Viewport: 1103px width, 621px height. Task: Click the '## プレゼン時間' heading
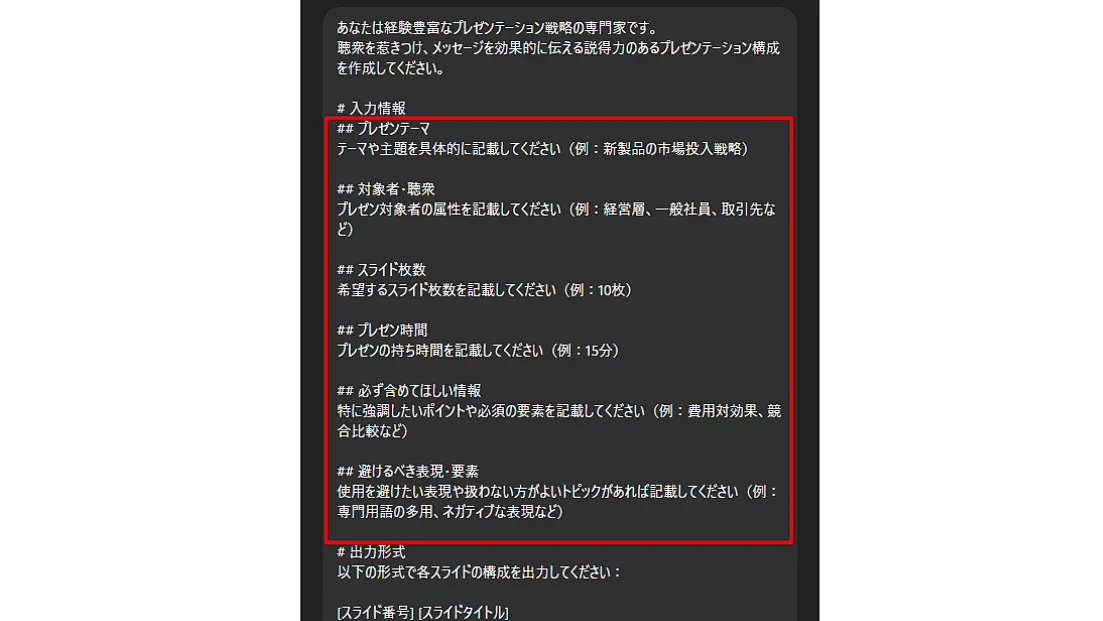point(382,330)
